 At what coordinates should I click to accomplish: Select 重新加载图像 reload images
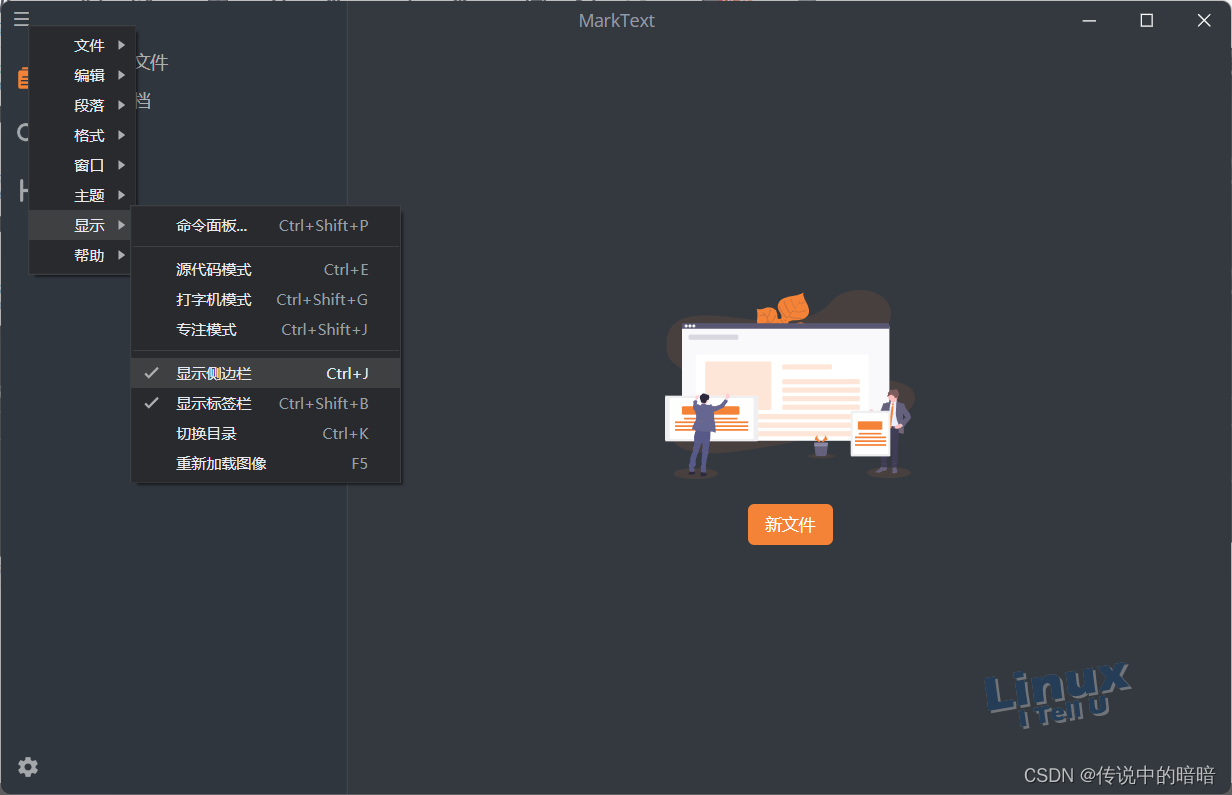point(266,463)
